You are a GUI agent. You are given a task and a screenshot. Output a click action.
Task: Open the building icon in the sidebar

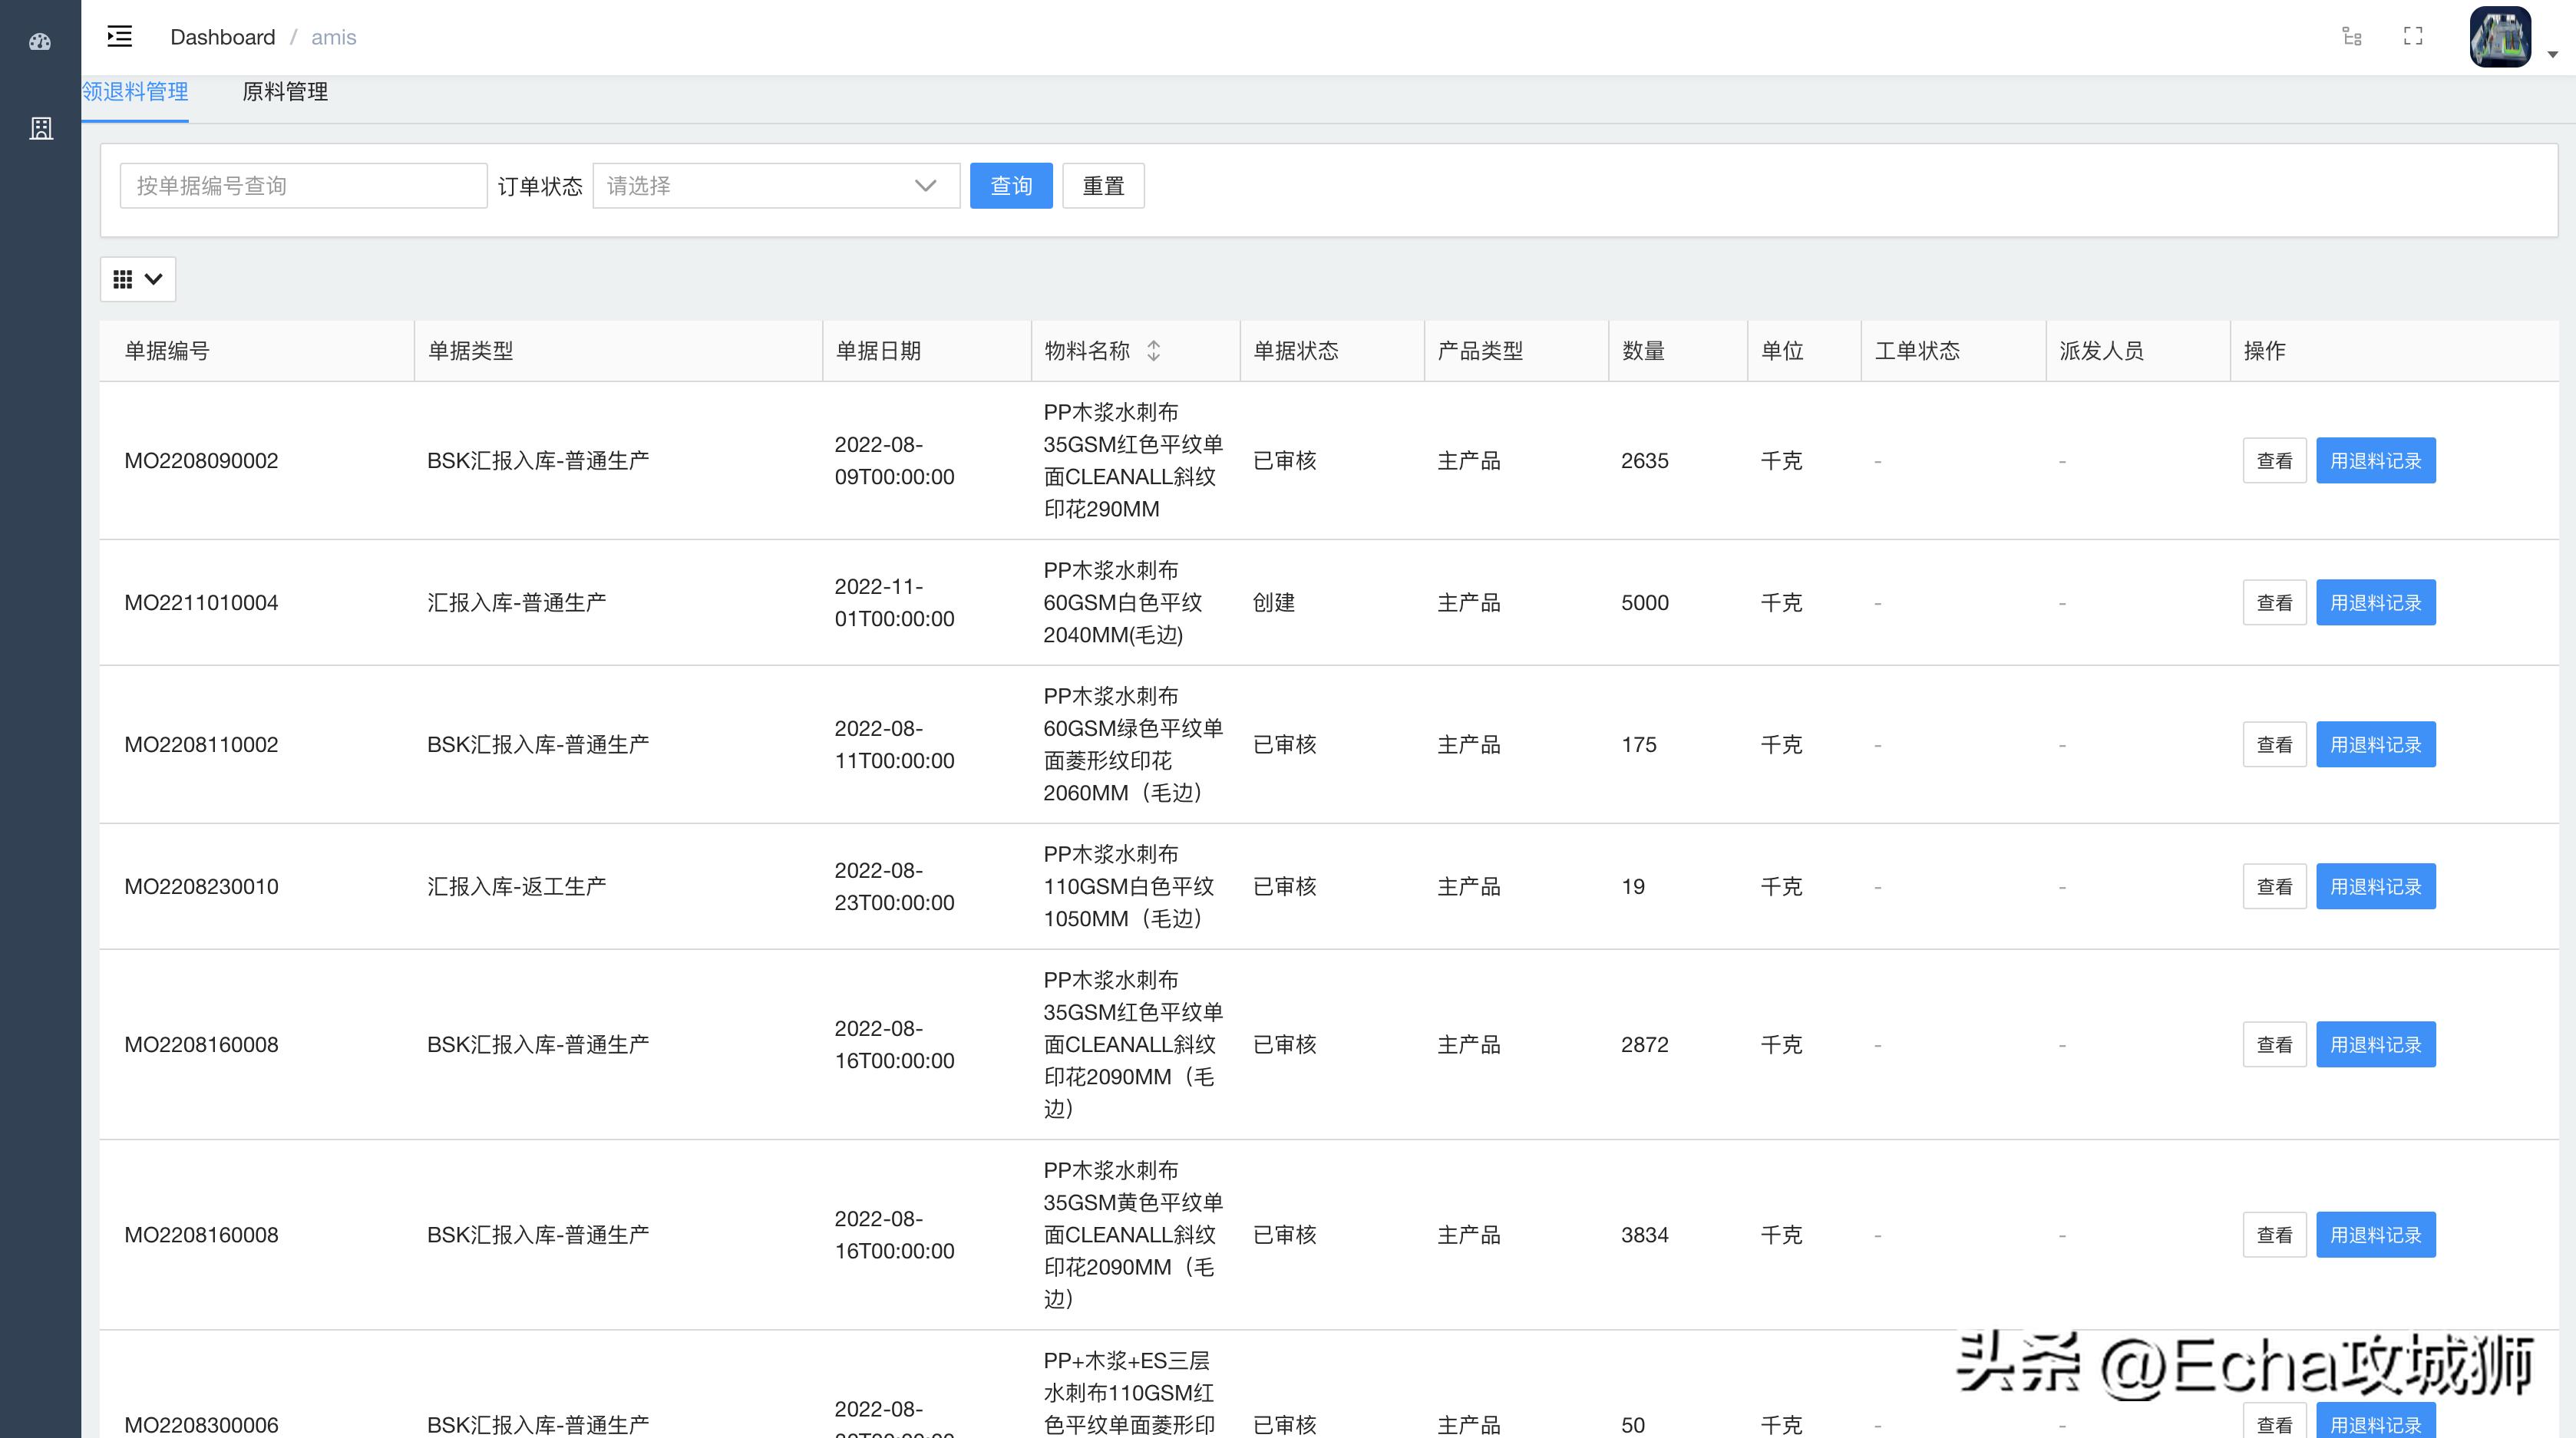coord(40,128)
